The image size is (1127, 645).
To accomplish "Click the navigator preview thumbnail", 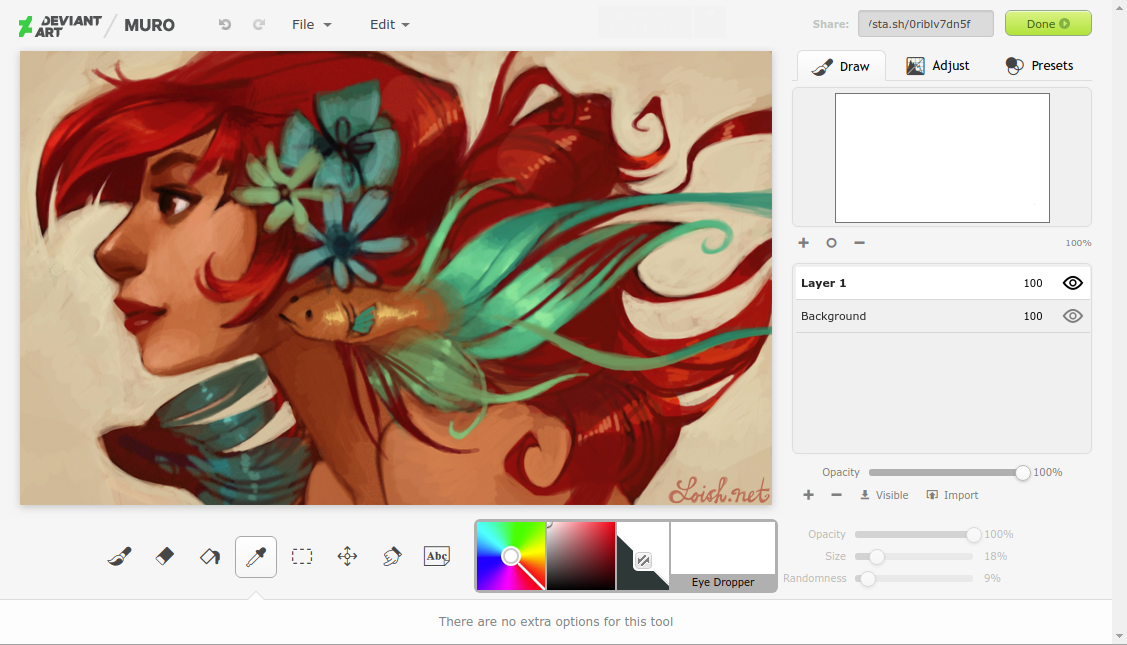I will [x=942, y=157].
